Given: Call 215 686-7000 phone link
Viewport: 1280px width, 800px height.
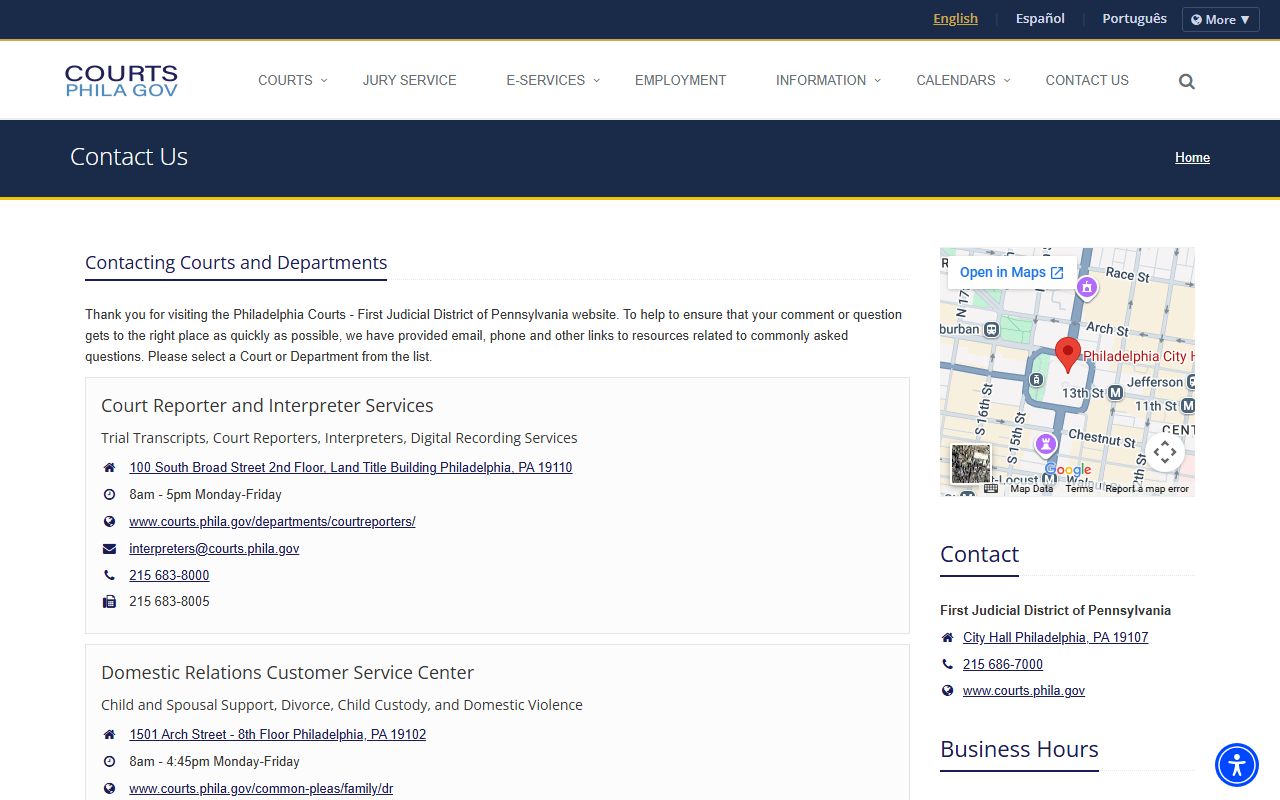Looking at the screenshot, I should tap(1003, 665).
